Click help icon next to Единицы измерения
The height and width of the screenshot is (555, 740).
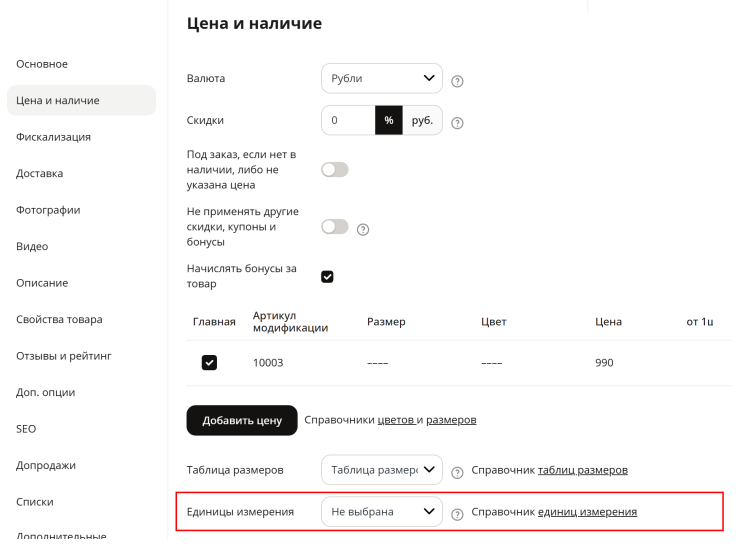point(457,514)
